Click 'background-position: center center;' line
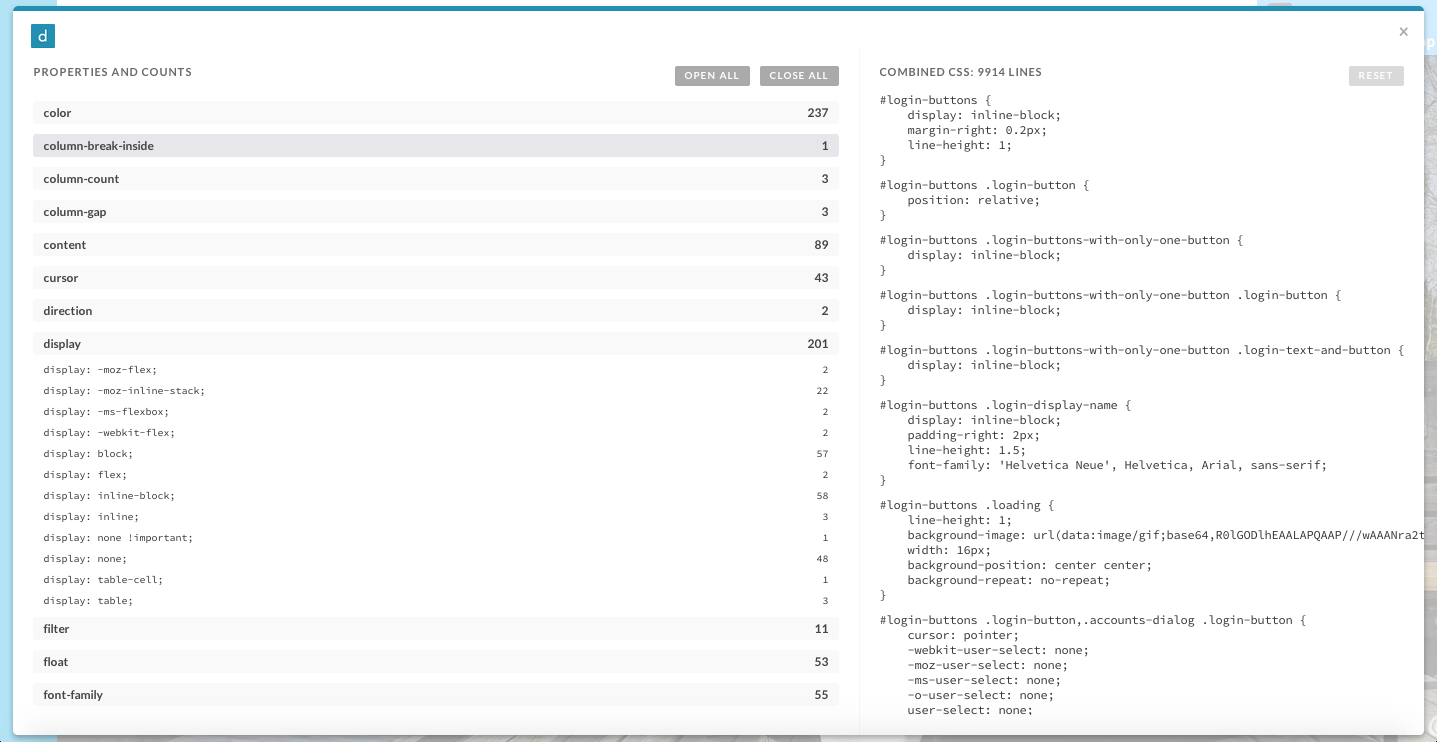 pos(1030,565)
